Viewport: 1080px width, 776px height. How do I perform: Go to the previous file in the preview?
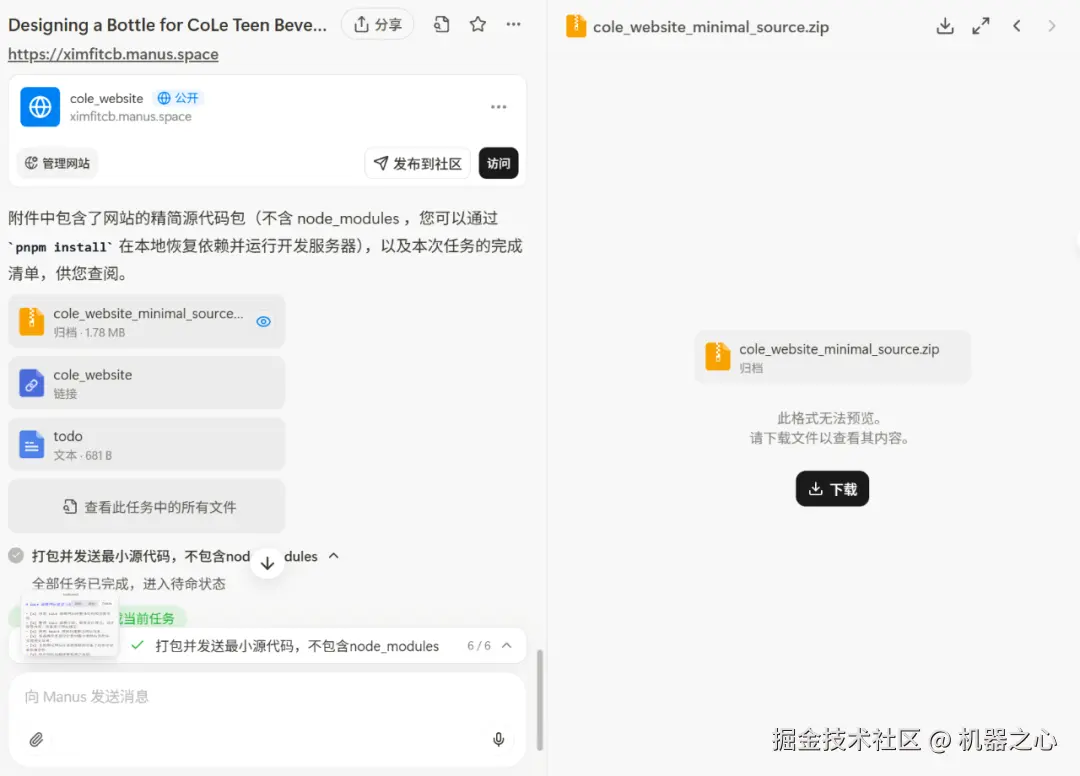(x=1017, y=26)
